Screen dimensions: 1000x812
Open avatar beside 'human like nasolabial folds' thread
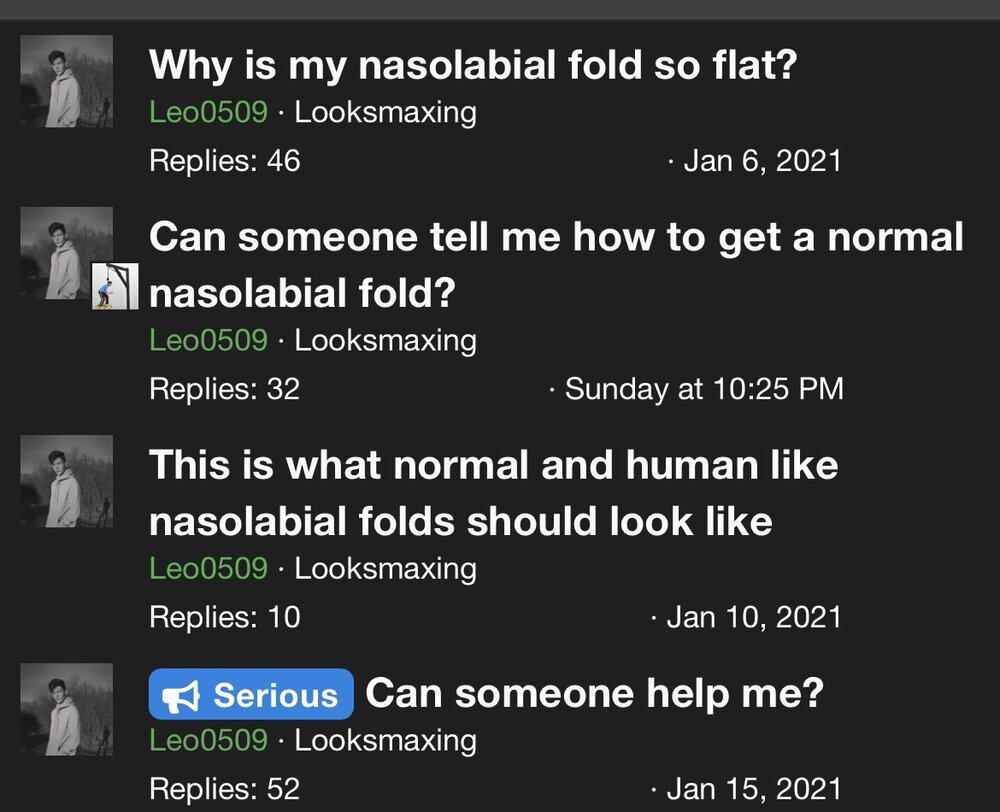pos(66,481)
